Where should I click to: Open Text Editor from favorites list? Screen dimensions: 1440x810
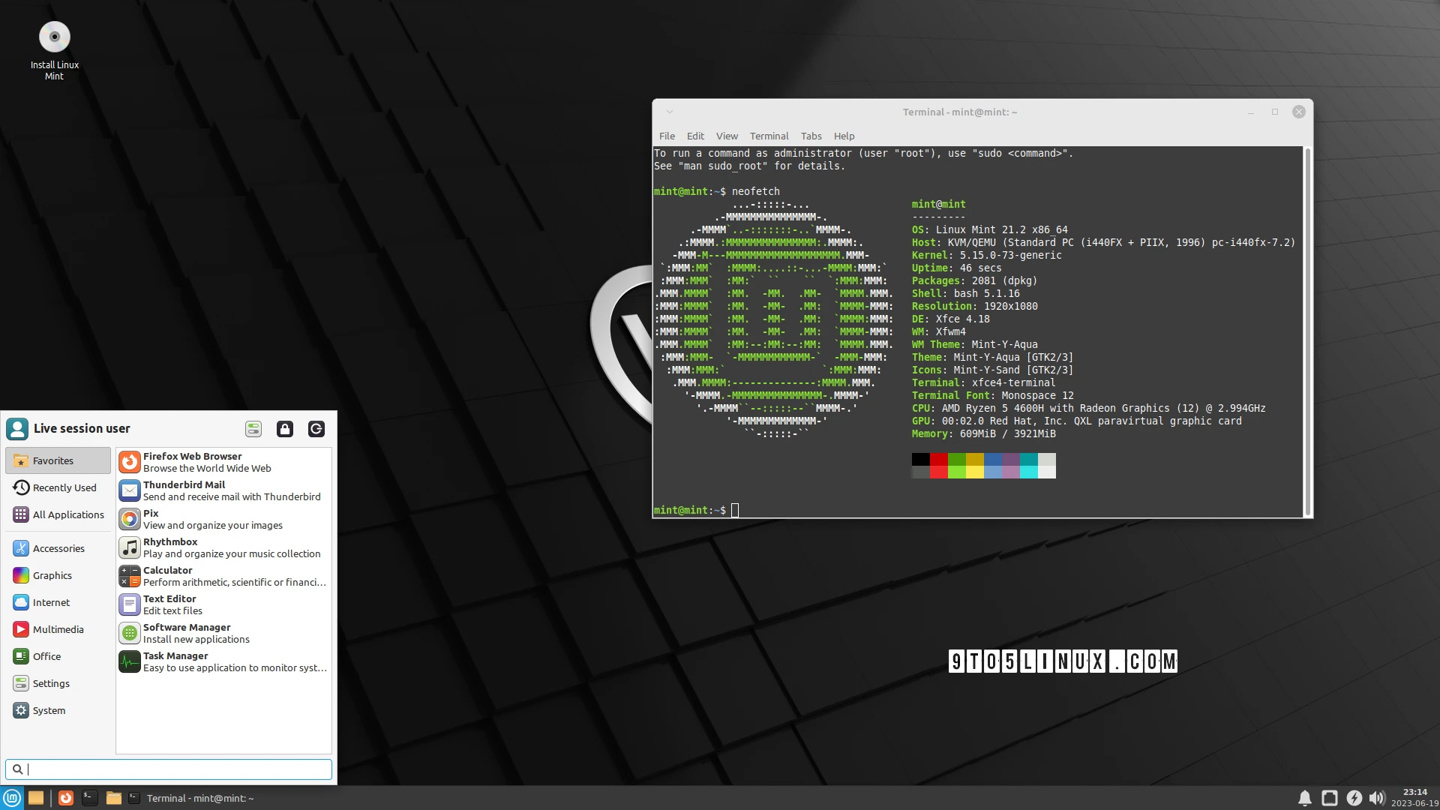pos(223,605)
